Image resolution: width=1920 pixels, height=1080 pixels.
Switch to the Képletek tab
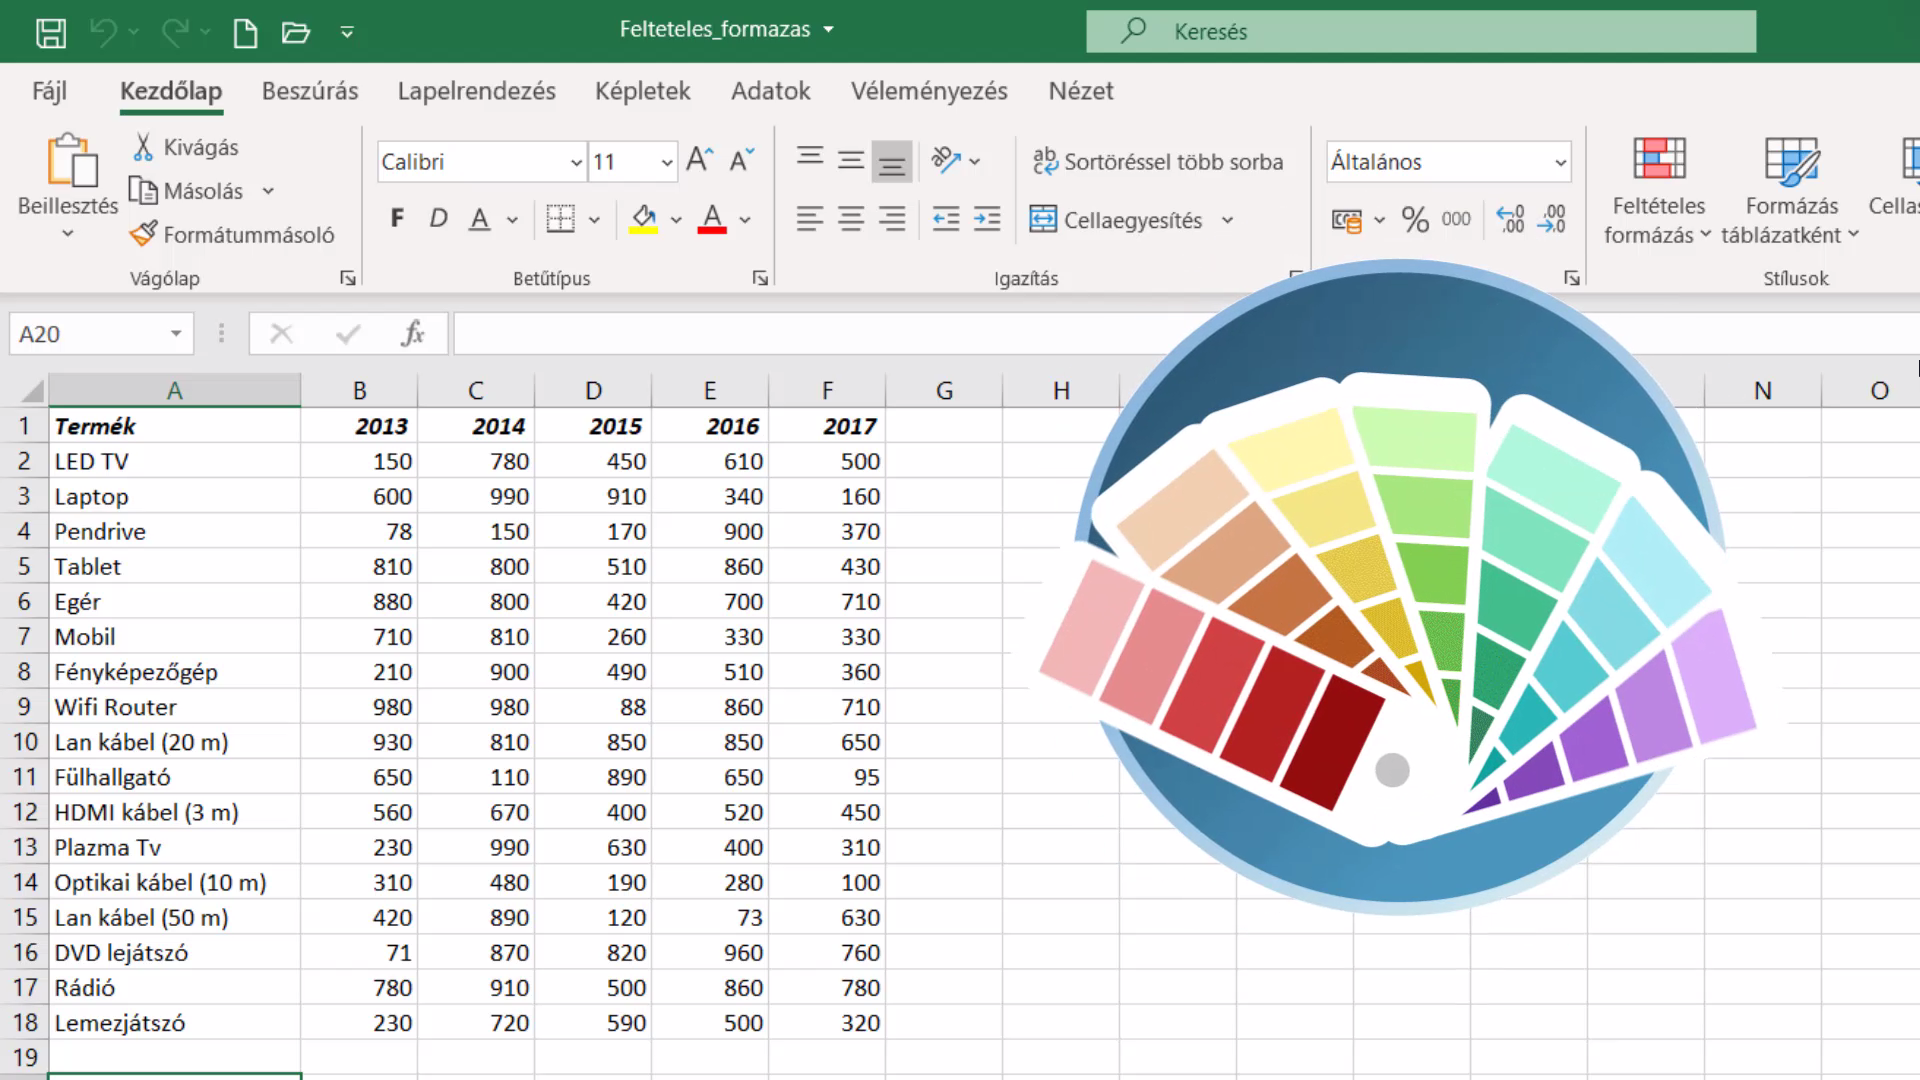(x=642, y=91)
